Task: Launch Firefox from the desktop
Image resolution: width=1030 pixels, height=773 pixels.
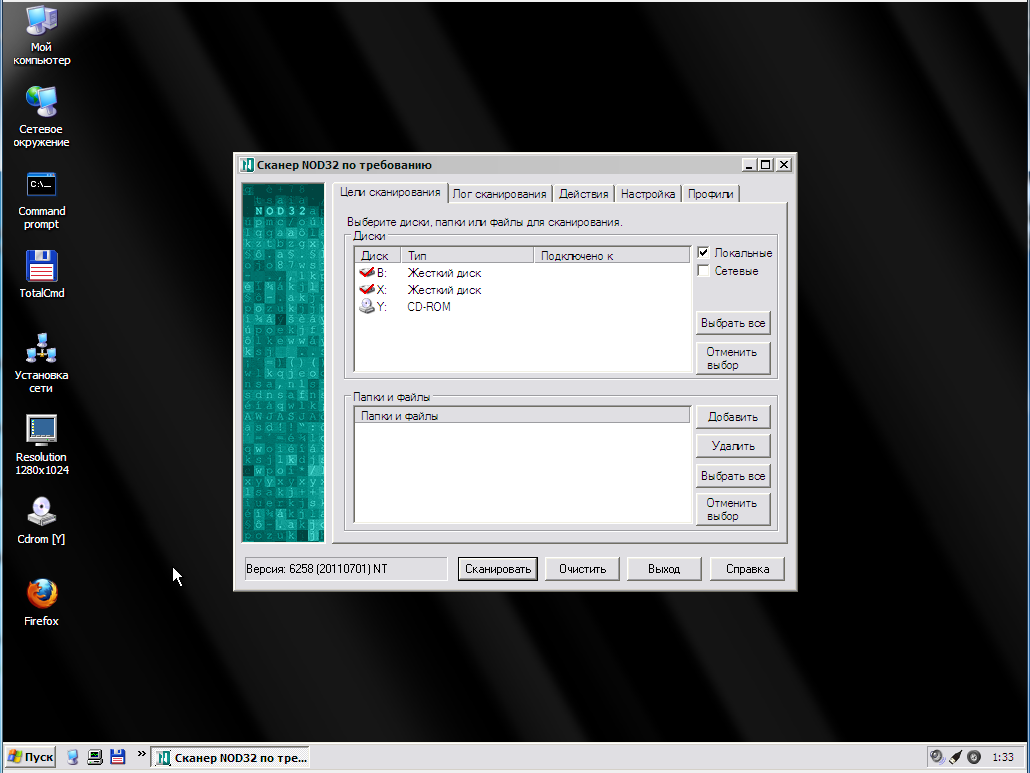Action: click(41, 594)
